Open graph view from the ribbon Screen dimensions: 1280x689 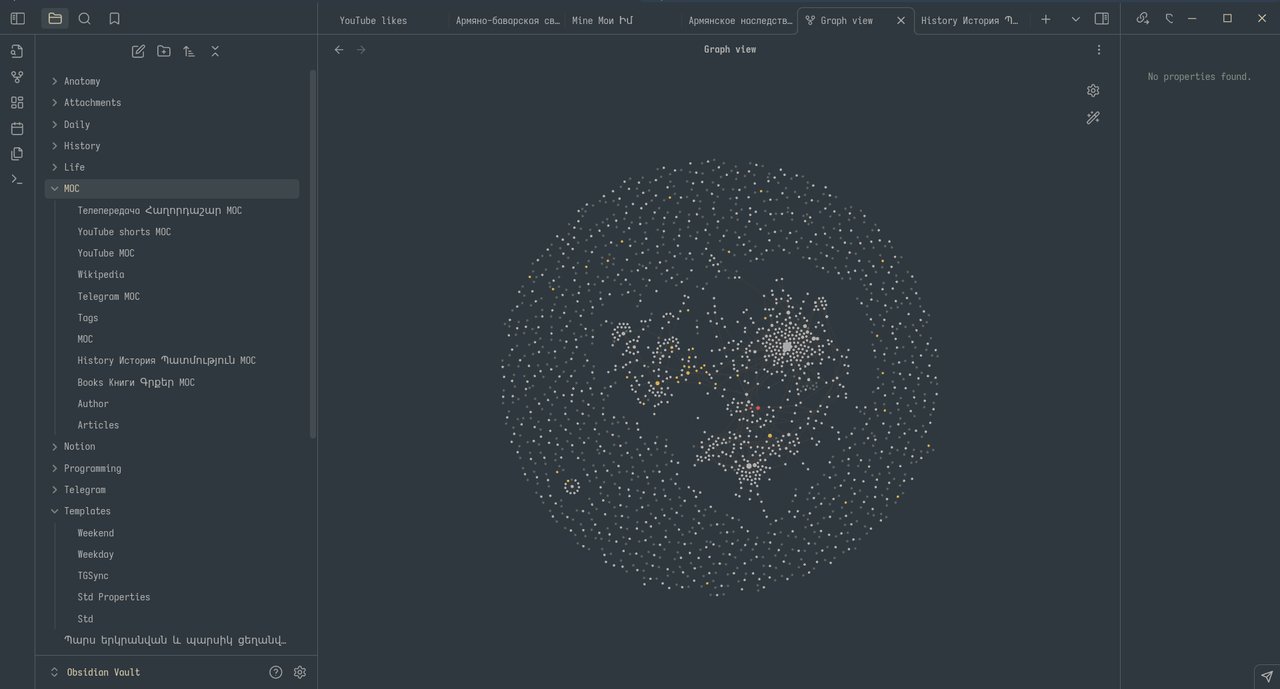(x=17, y=77)
